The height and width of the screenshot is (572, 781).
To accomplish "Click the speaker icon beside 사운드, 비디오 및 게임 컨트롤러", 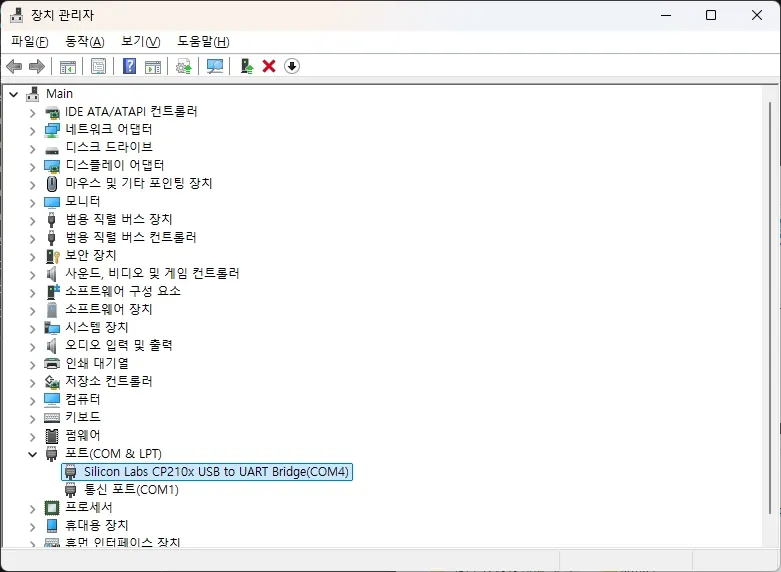I will coord(51,274).
